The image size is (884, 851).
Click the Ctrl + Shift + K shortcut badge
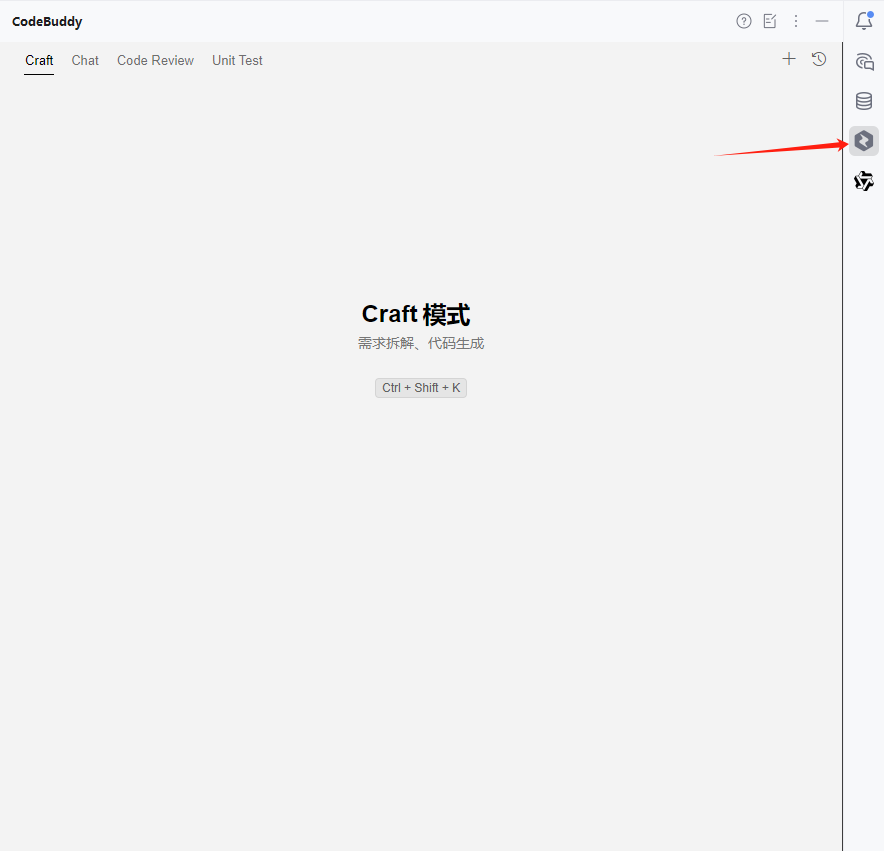pyautogui.click(x=421, y=388)
